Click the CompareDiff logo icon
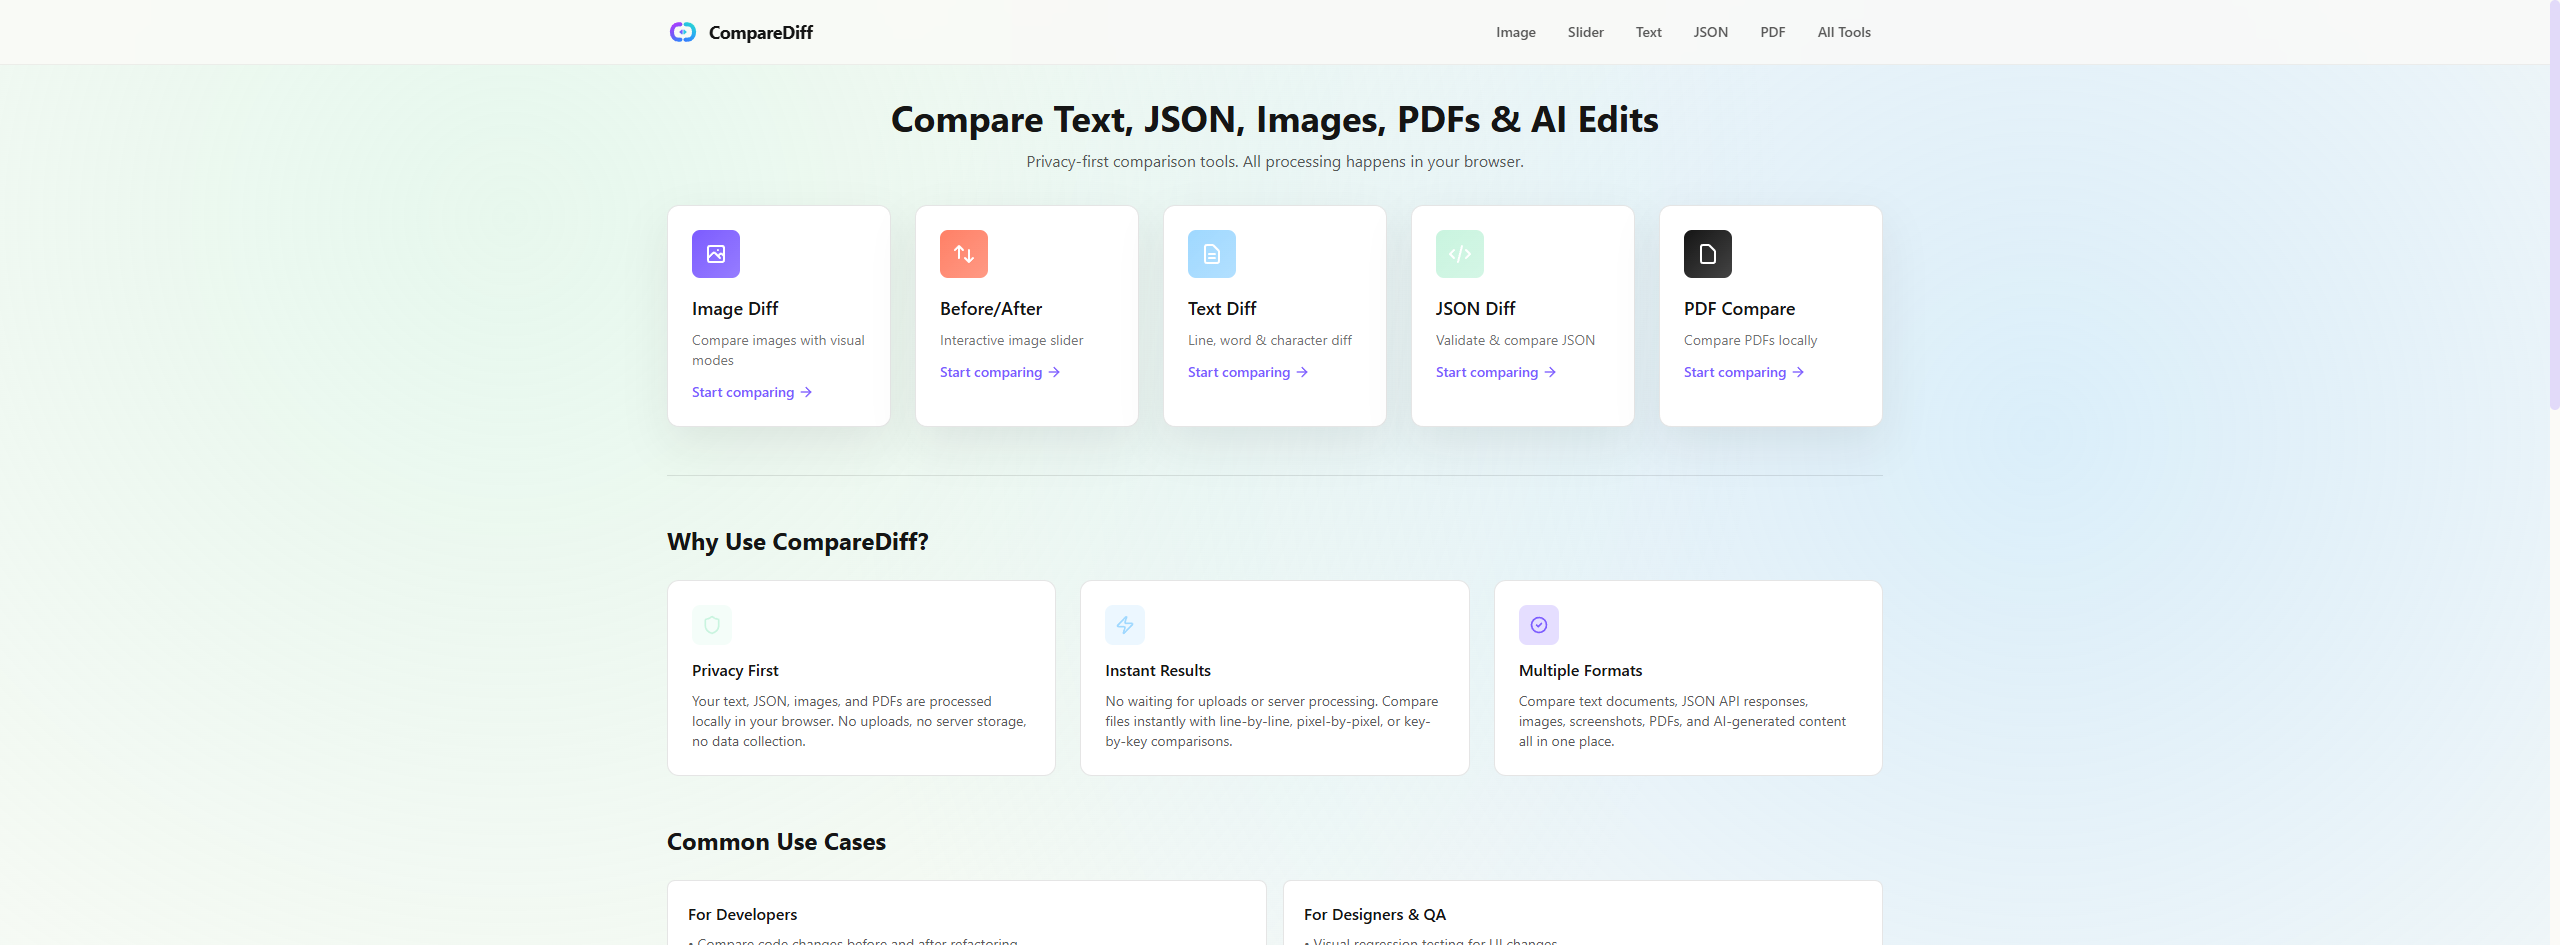This screenshot has width=2560, height=945. click(x=683, y=32)
